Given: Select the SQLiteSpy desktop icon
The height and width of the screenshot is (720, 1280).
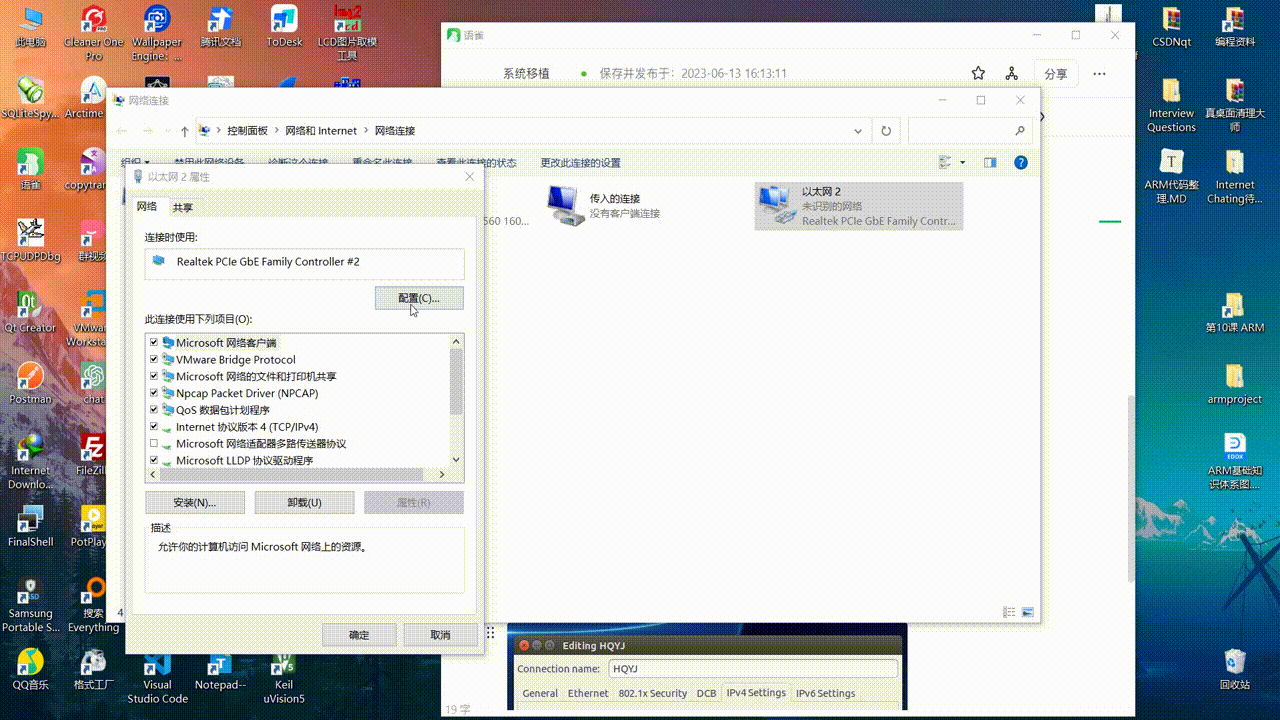Looking at the screenshot, I should coord(31,98).
